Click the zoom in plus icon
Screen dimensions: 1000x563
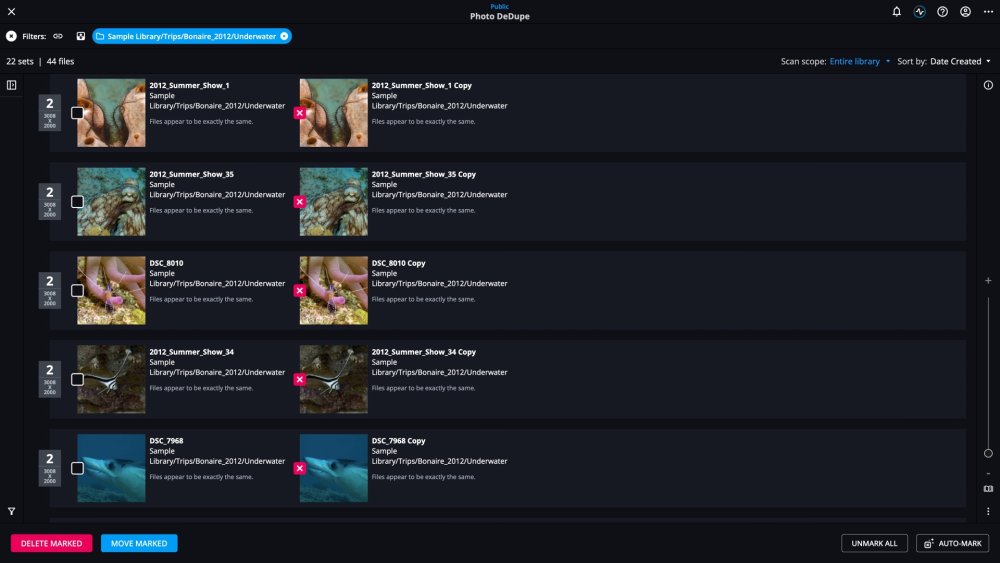pos(988,281)
